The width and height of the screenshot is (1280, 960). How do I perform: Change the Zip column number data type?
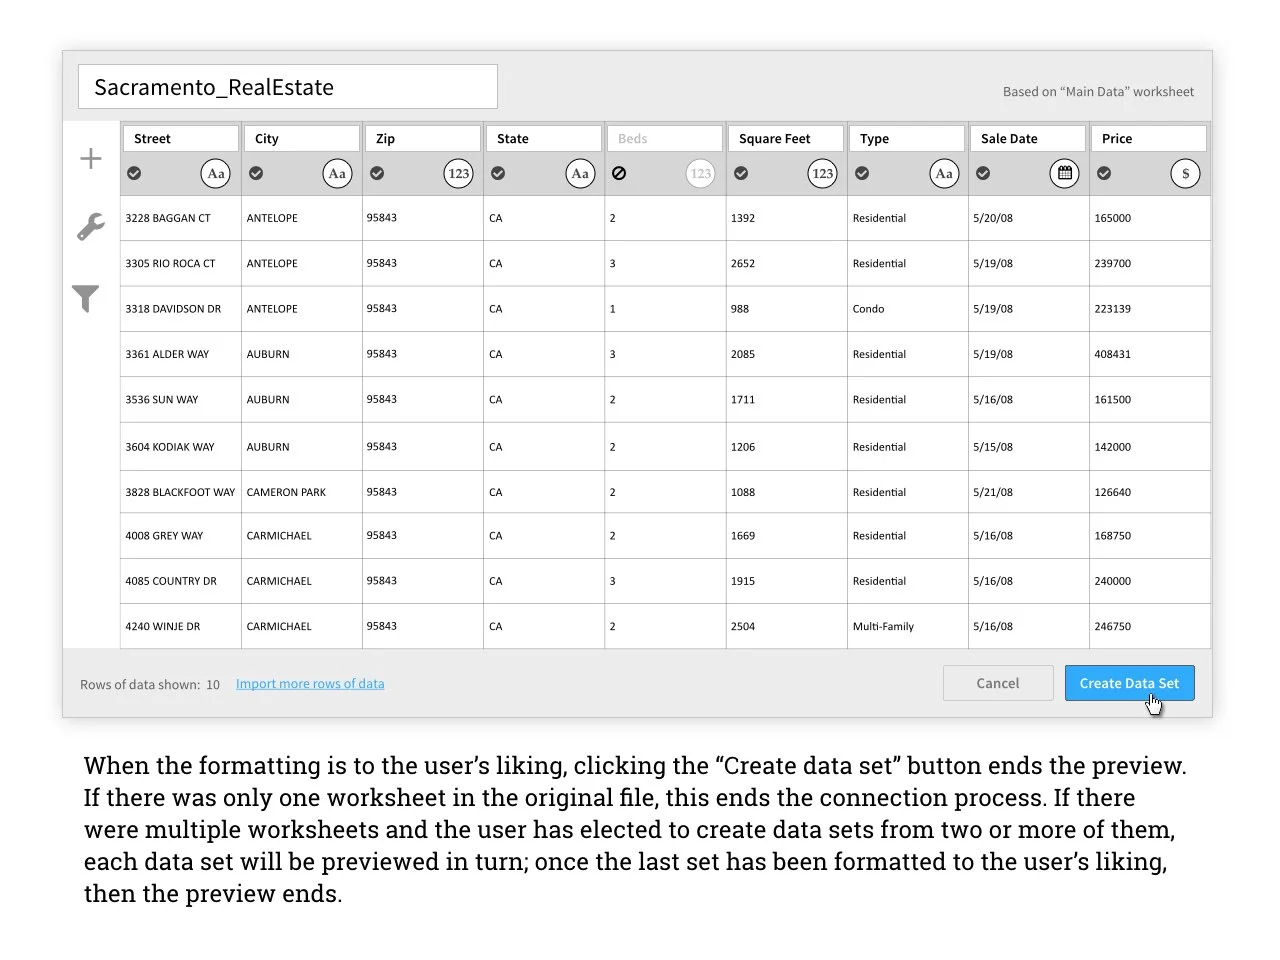459,174
